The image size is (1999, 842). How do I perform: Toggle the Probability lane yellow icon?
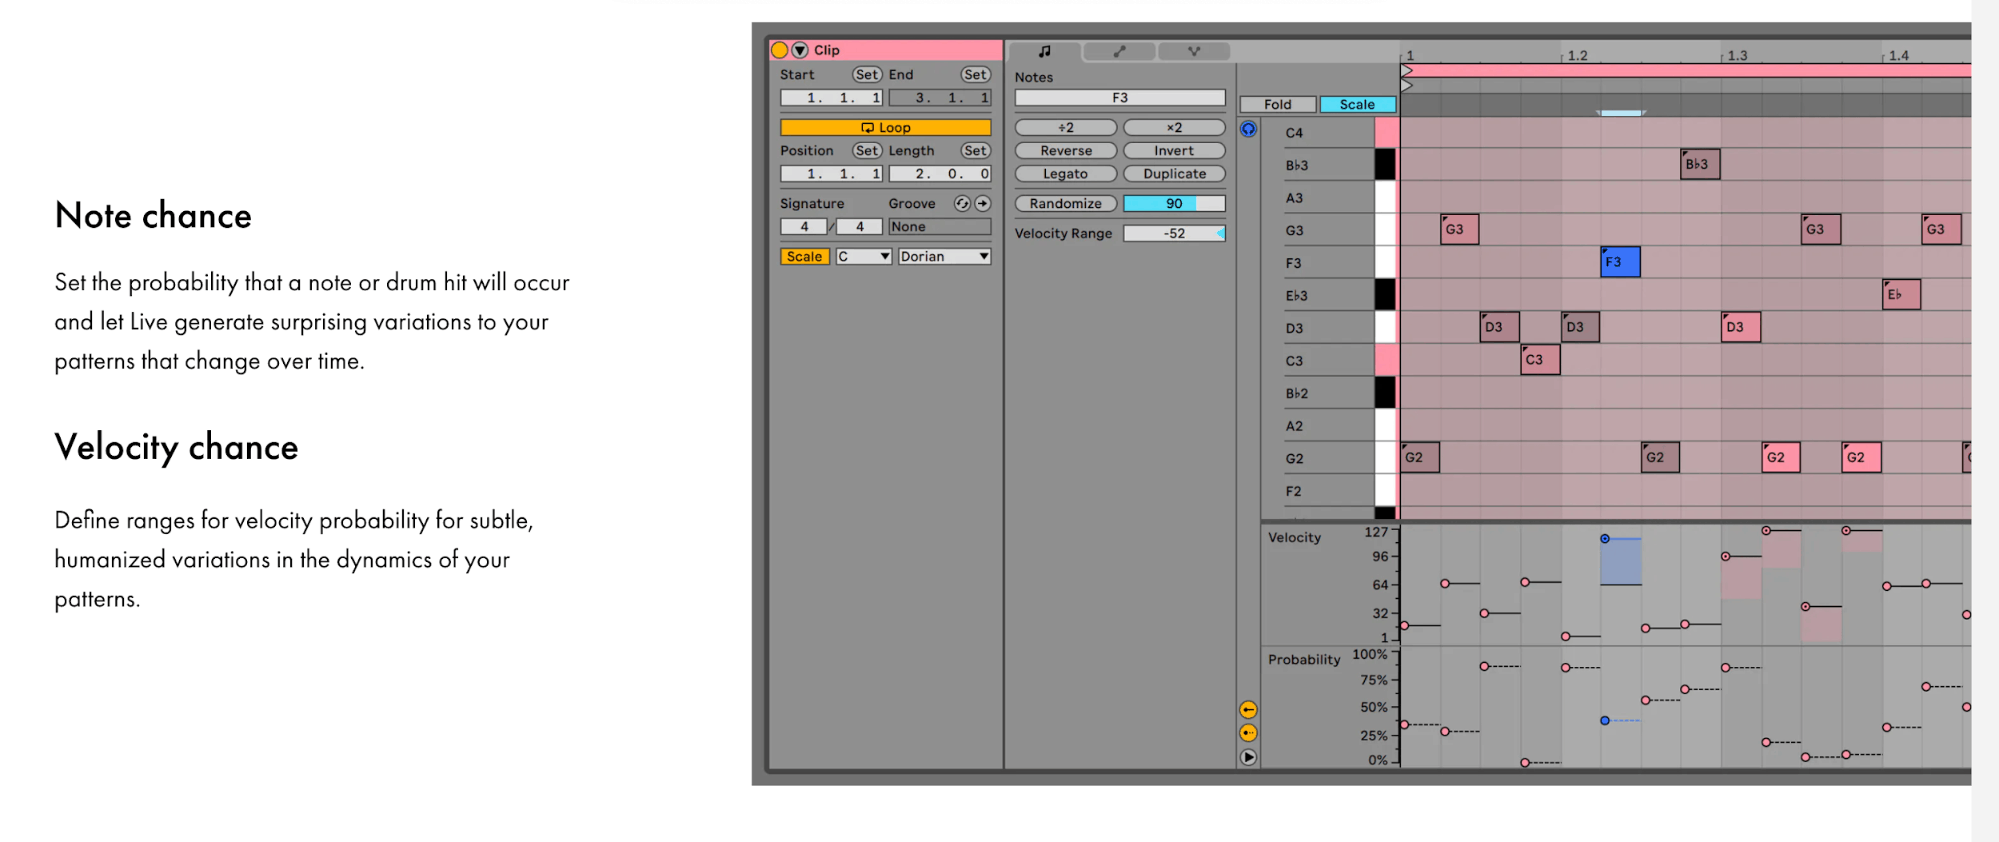(x=1248, y=733)
